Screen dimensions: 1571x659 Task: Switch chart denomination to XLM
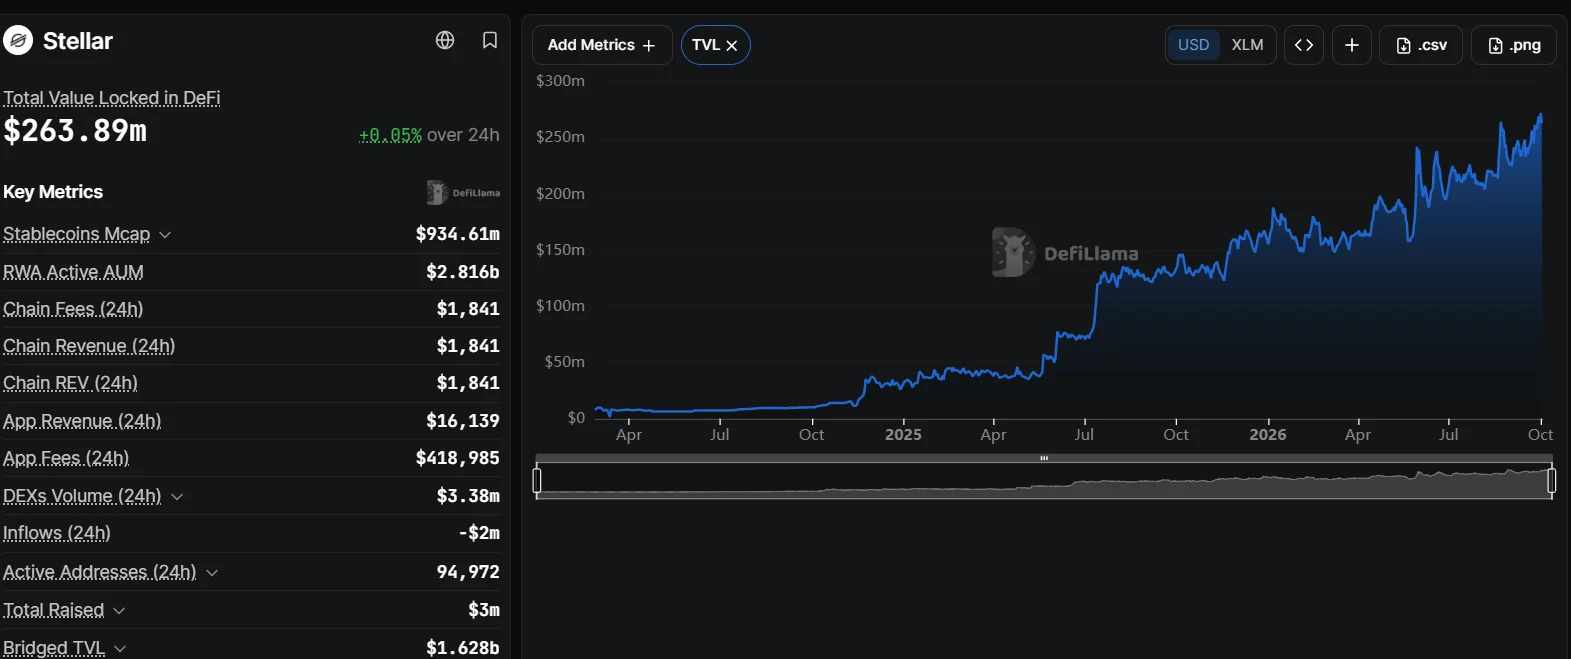(x=1247, y=45)
